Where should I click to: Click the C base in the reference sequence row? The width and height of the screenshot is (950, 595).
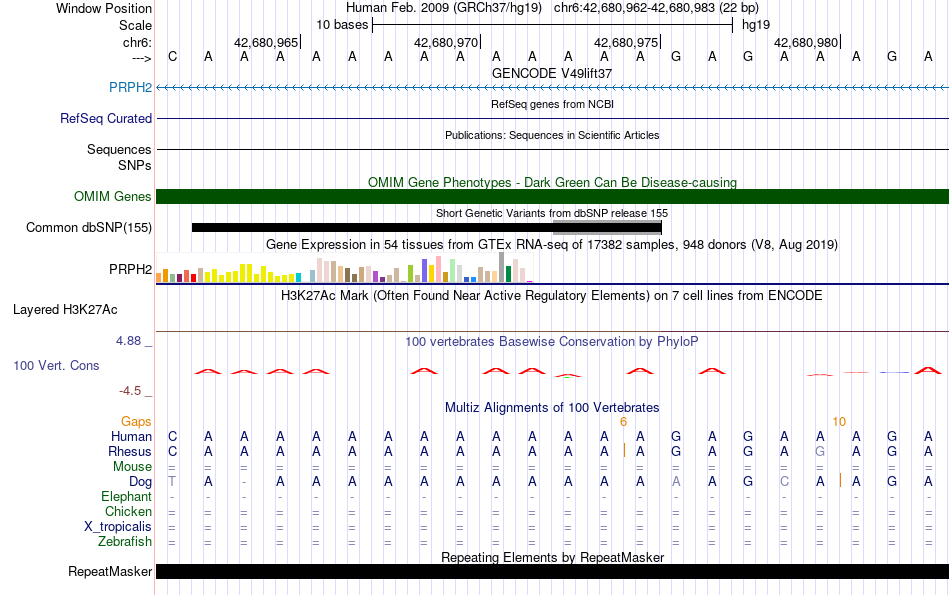[x=173, y=56]
